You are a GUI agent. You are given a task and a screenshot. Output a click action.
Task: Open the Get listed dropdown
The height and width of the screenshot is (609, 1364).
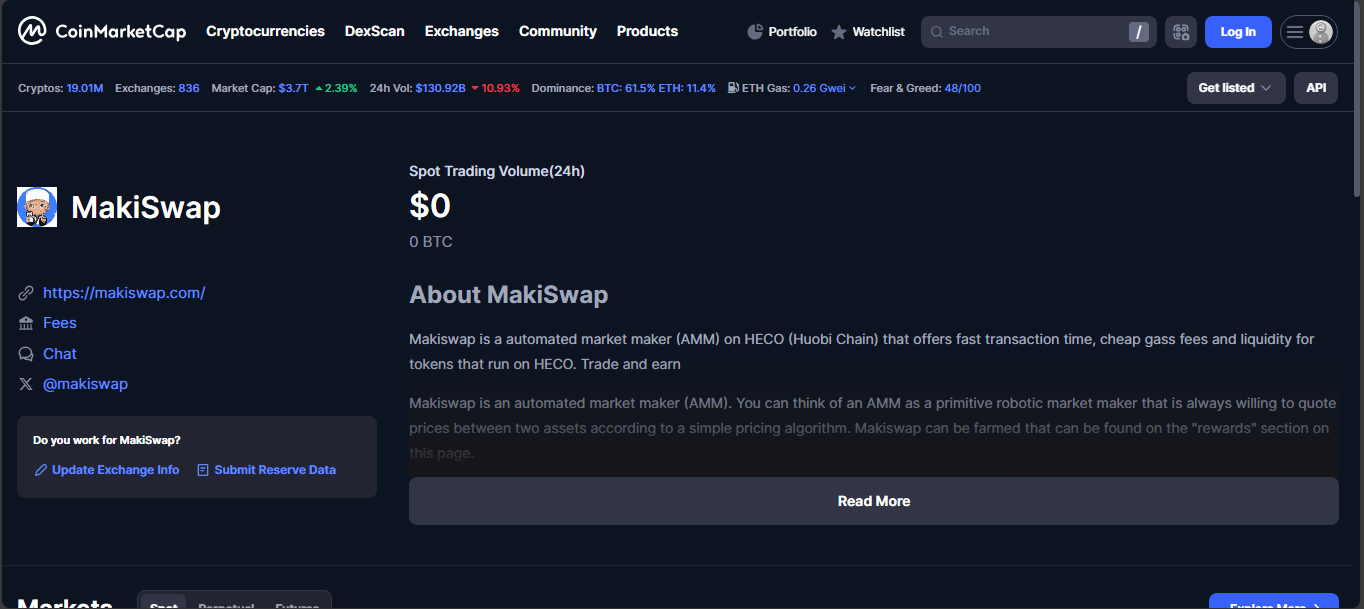tap(1235, 88)
